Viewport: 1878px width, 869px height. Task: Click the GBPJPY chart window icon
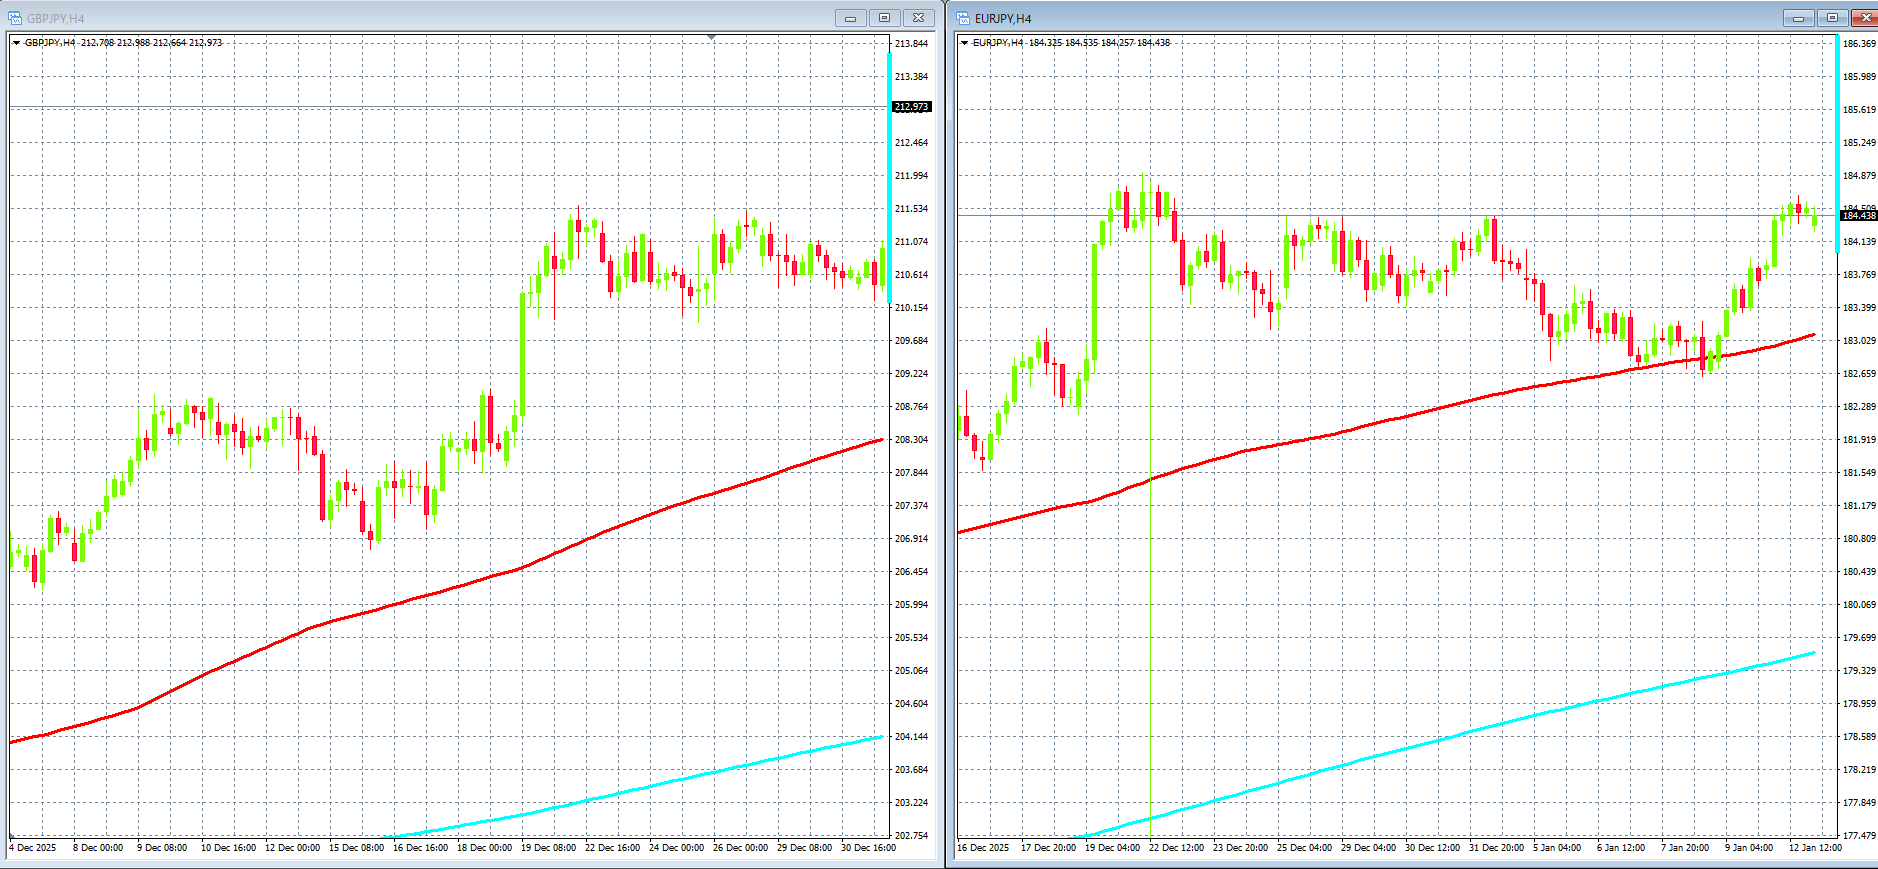15,18
